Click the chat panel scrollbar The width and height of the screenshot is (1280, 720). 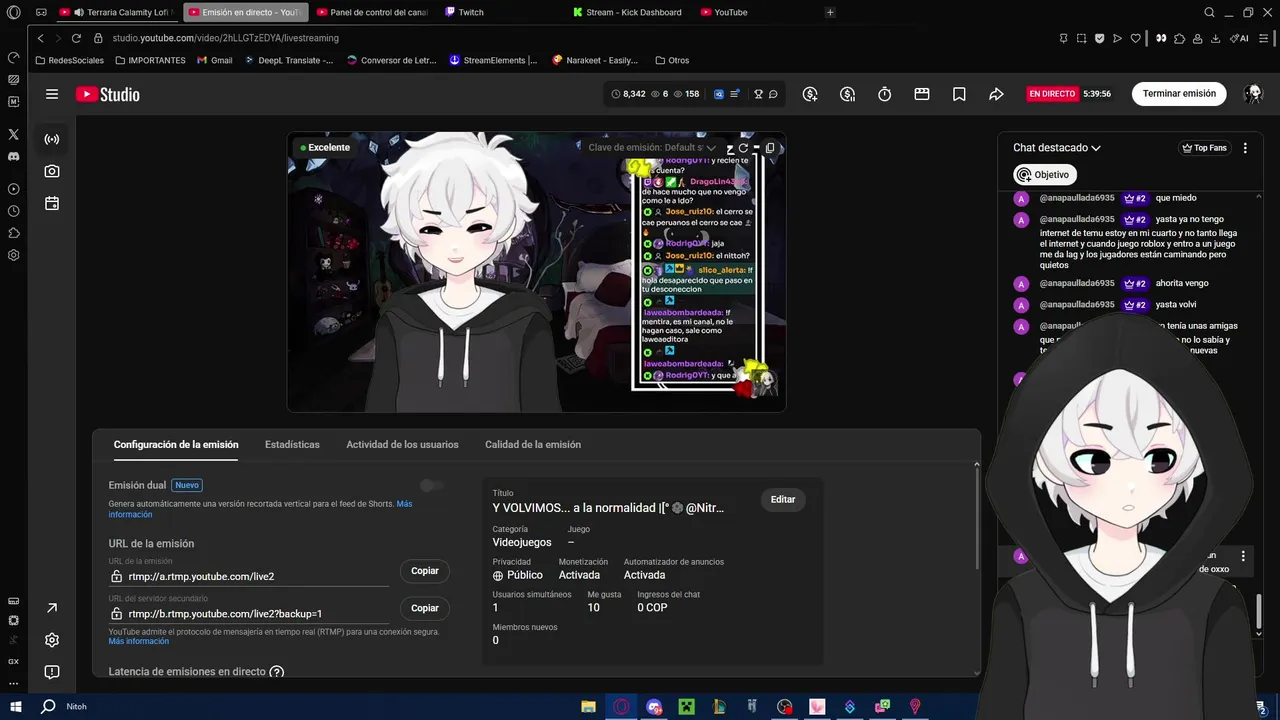(1259, 611)
